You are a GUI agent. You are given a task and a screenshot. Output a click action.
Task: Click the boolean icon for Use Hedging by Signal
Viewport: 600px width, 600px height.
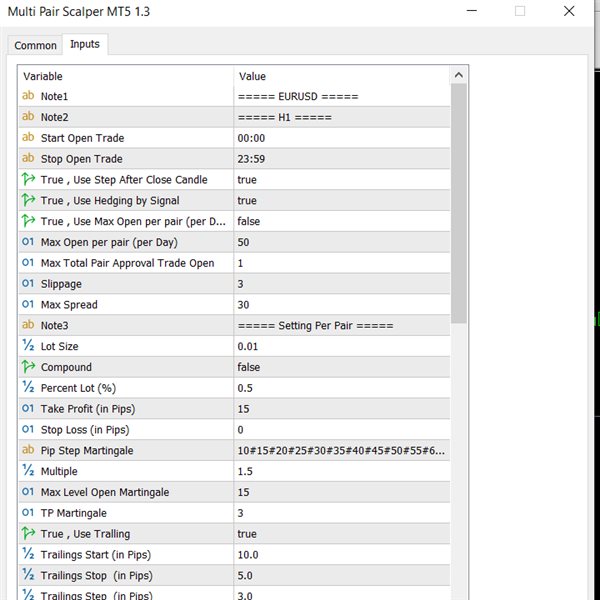pos(28,200)
